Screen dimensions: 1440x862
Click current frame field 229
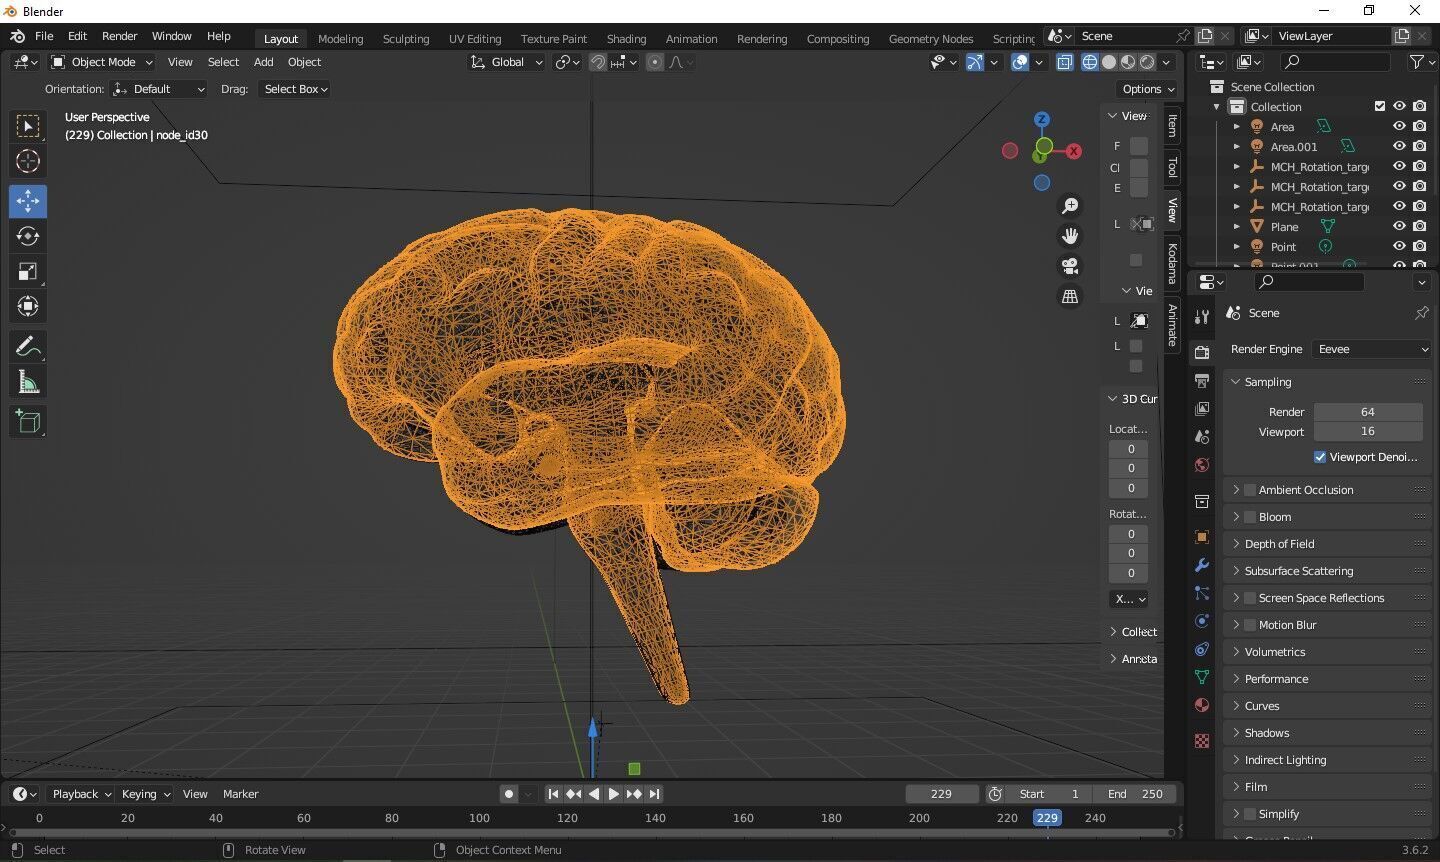tap(942, 794)
